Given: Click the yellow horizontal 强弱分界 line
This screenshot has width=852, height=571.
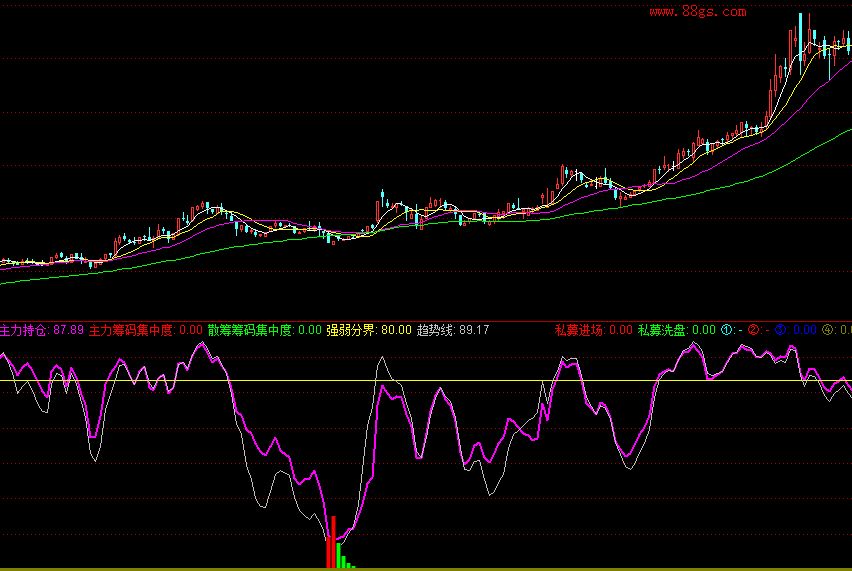Looking at the screenshot, I should [426, 380].
